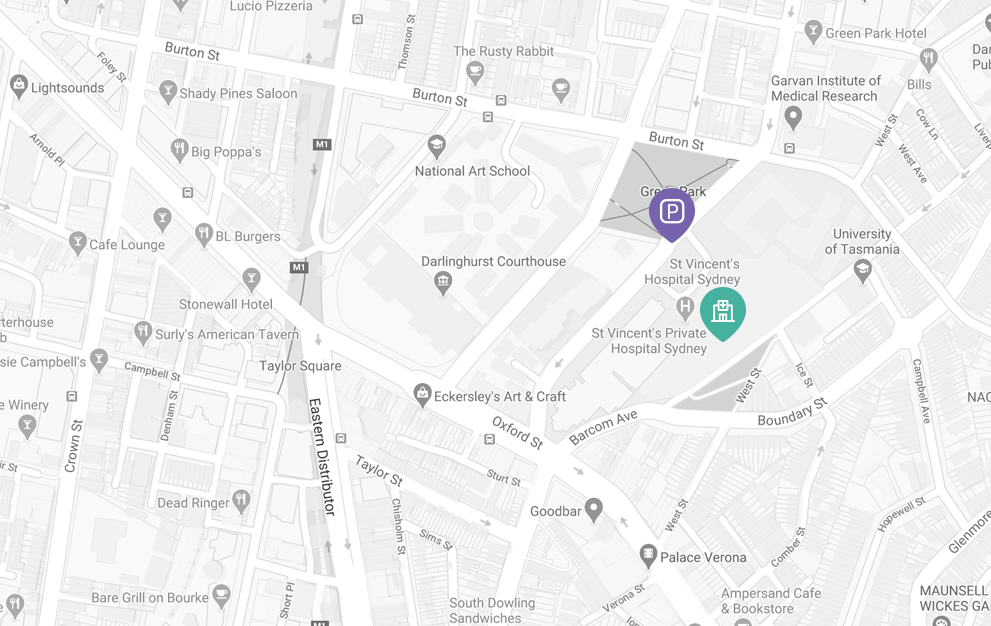This screenshot has width=991, height=626.
Task: Click the purple parking pin marker
Action: 672,214
